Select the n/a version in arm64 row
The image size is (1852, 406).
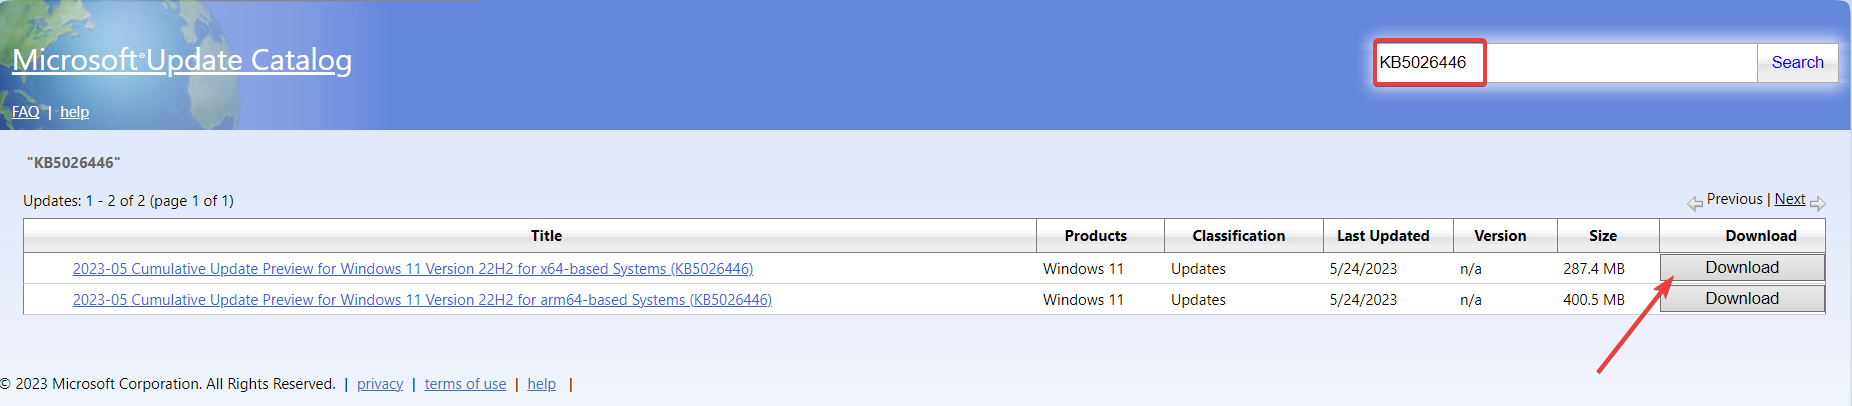point(1471,300)
